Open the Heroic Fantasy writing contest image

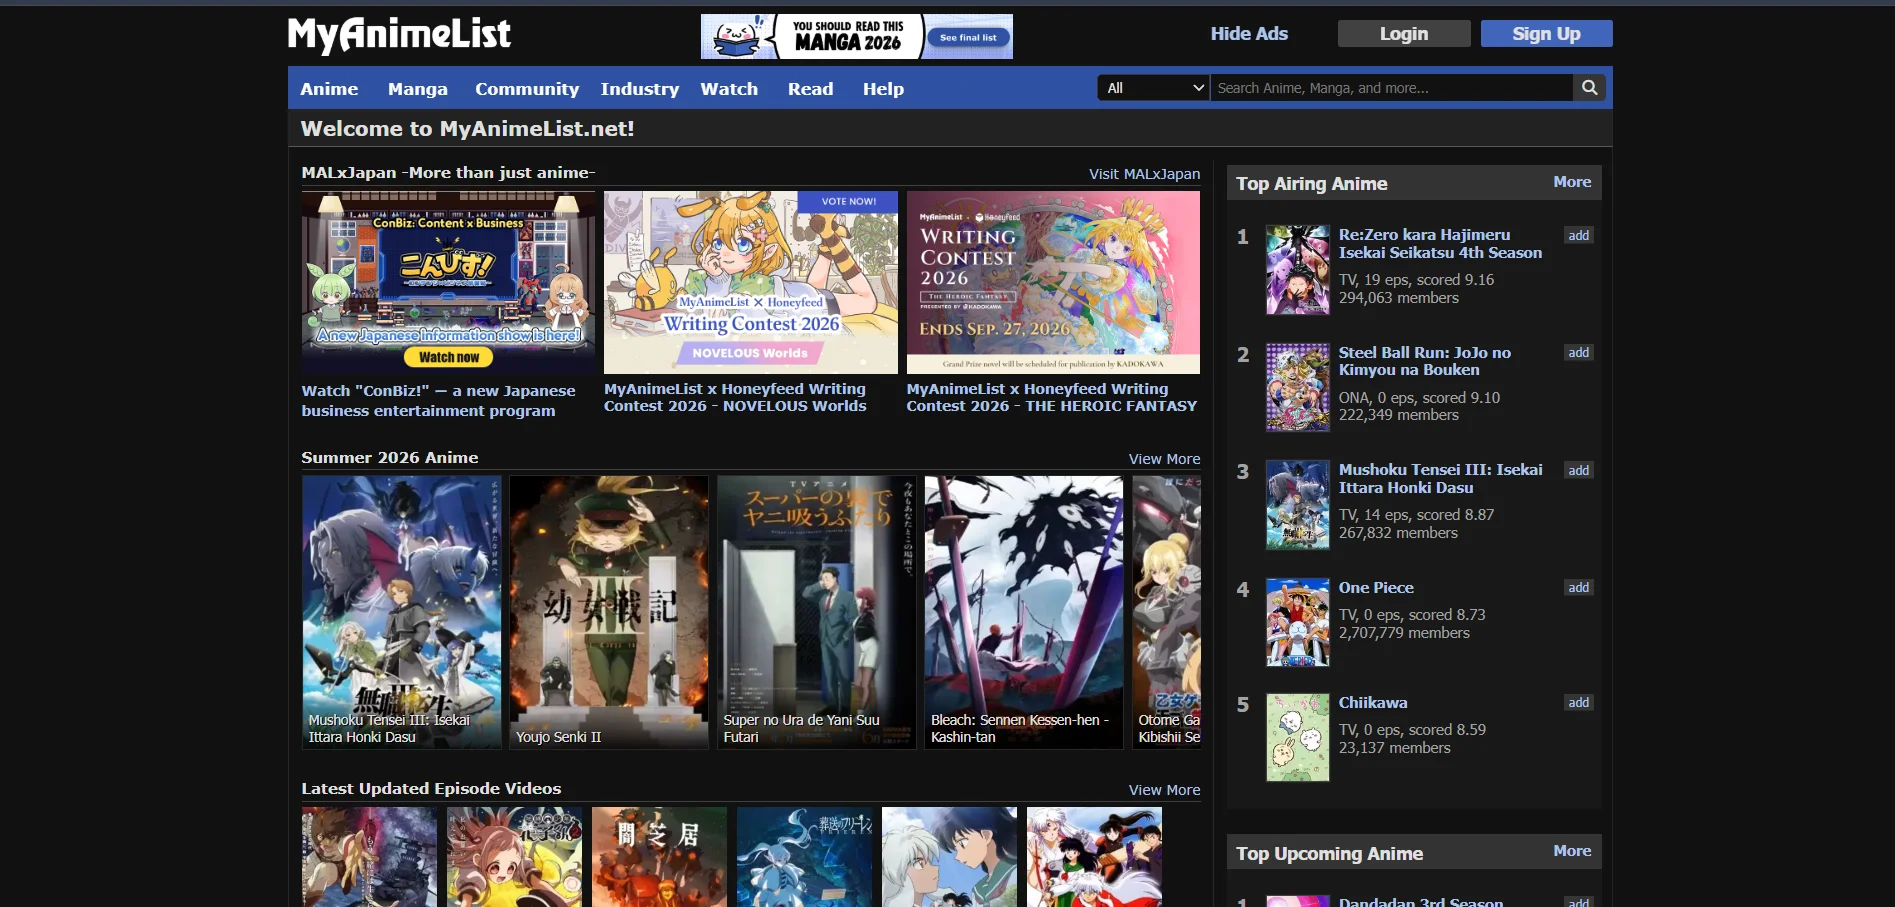[x=1053, y=282]
